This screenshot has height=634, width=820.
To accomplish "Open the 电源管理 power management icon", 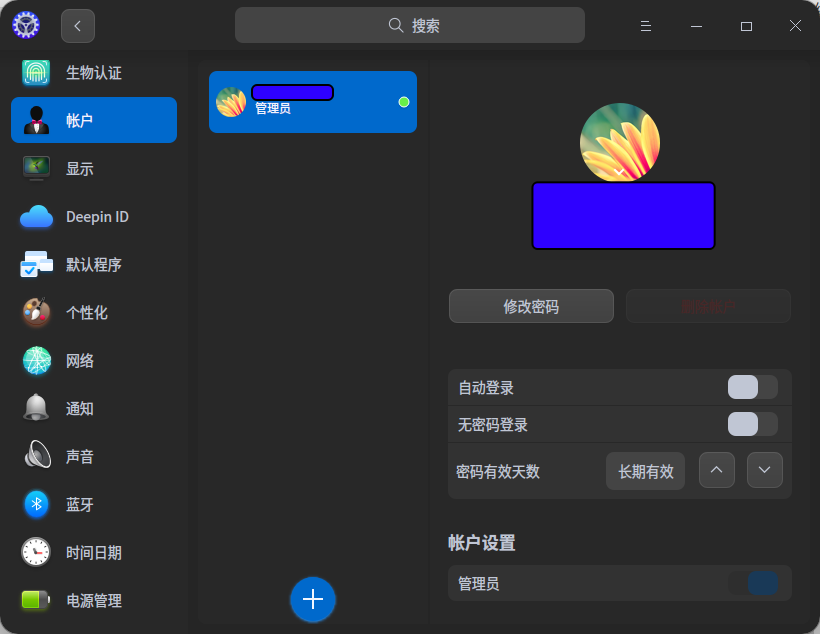I will coord(36,600).
